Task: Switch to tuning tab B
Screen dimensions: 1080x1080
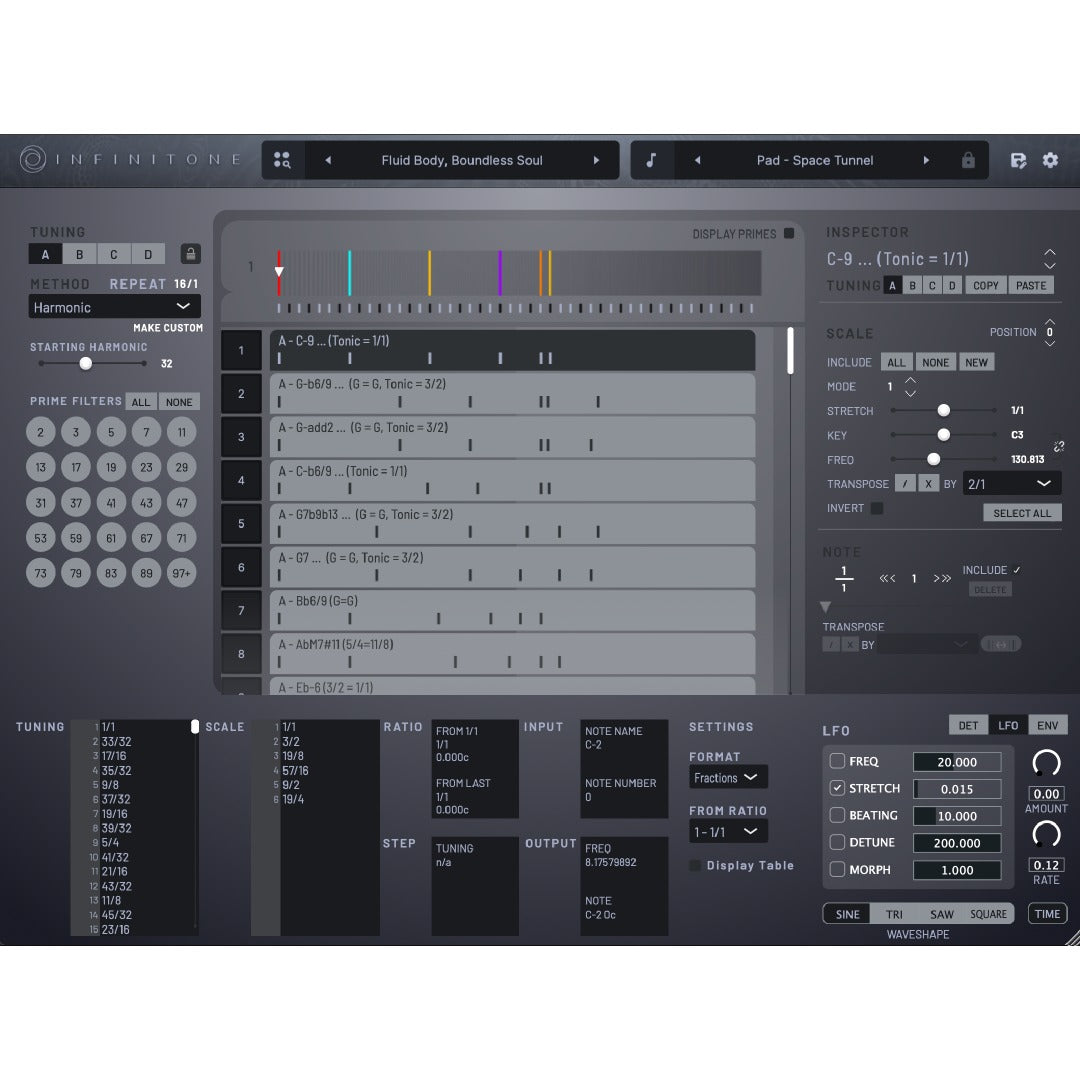Action: tap(80, 253)
